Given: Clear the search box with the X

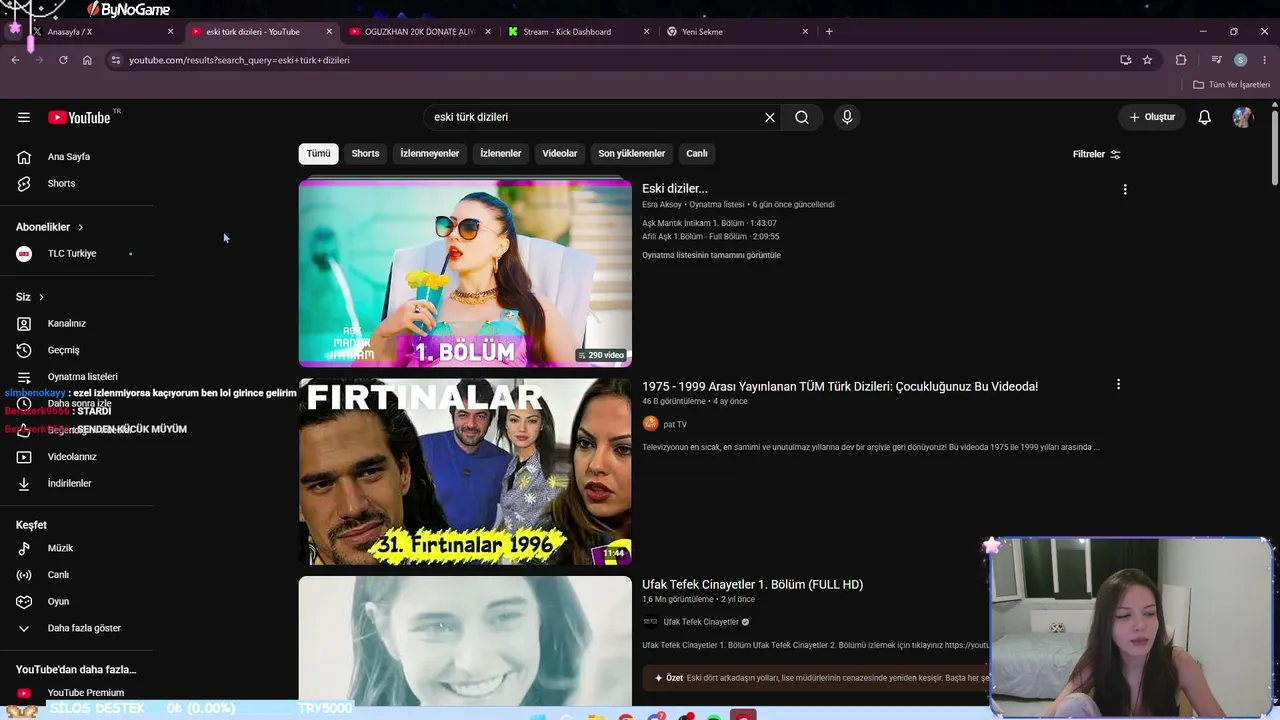Looking at the screenshot, I should (x=770, y=117).
